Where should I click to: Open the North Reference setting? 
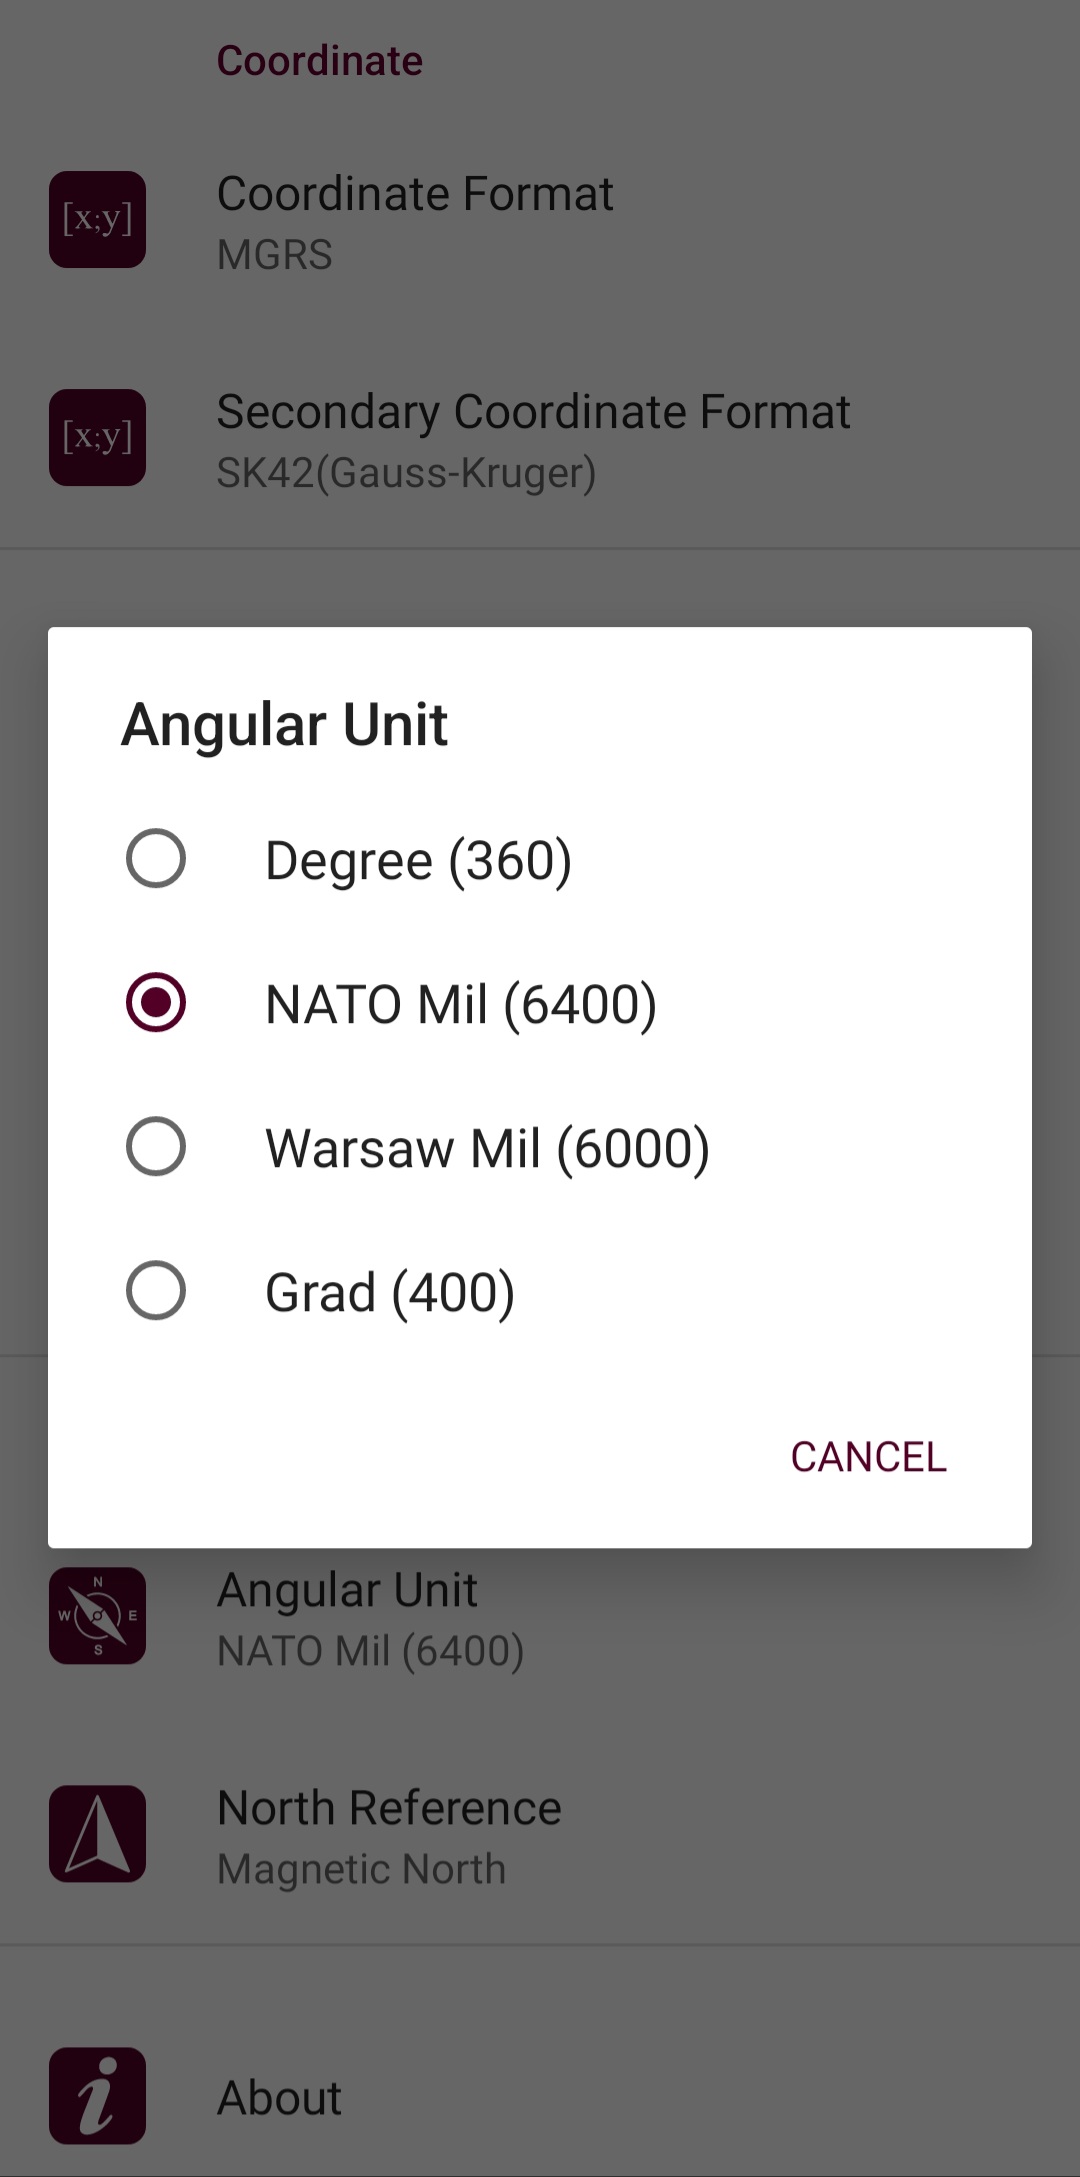click(x=540, y=1835)
